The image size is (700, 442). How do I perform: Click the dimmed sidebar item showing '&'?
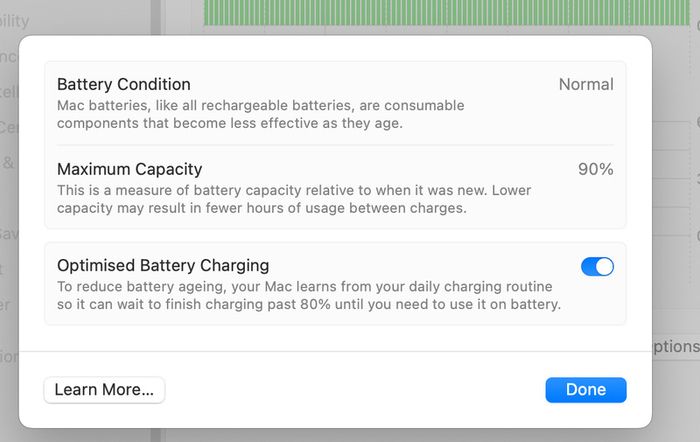click(x=8, y=163)
